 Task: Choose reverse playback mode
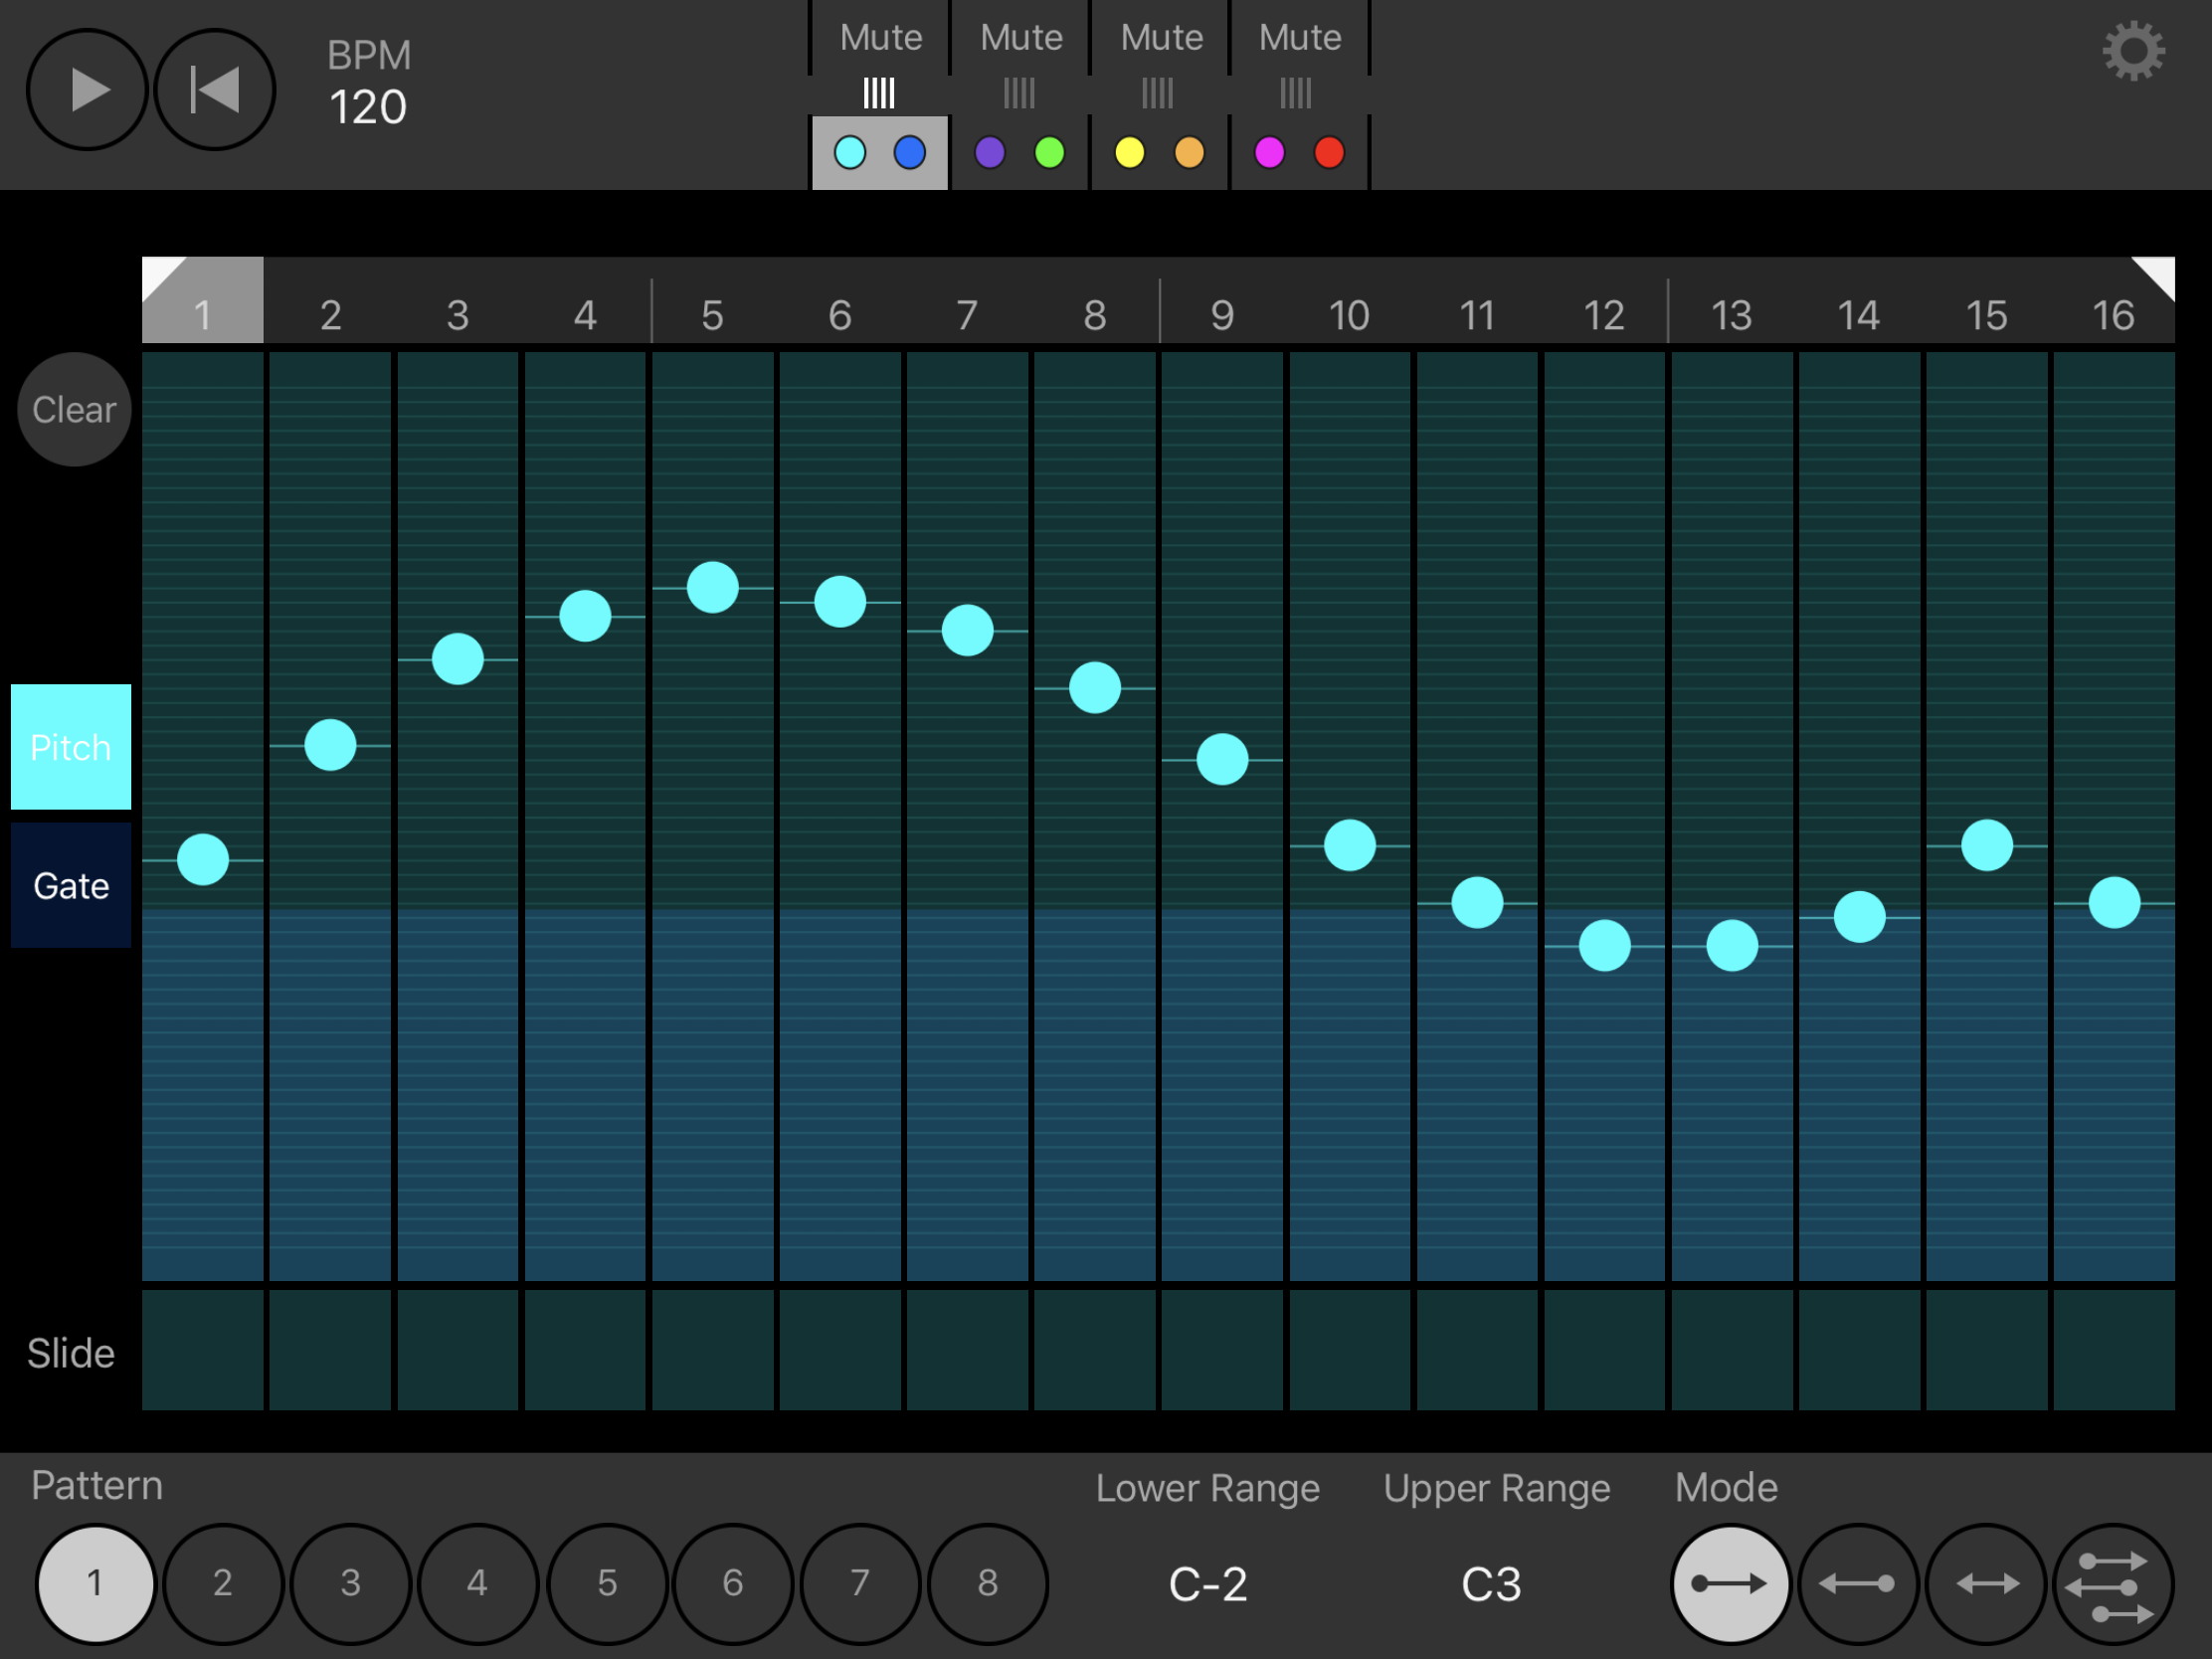click(1858, 1584)
